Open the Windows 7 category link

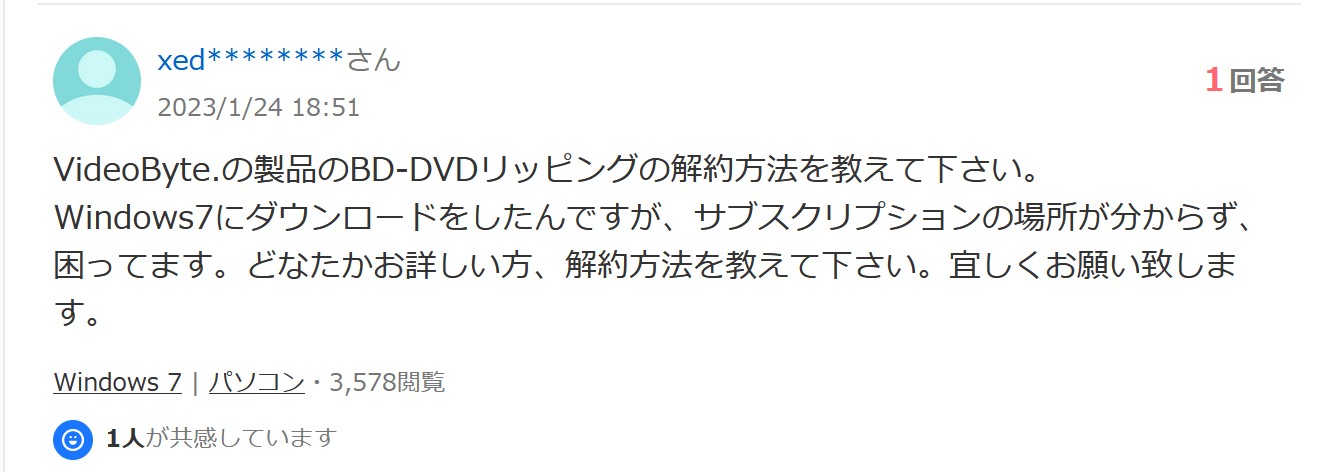click(x=117, y=381)
